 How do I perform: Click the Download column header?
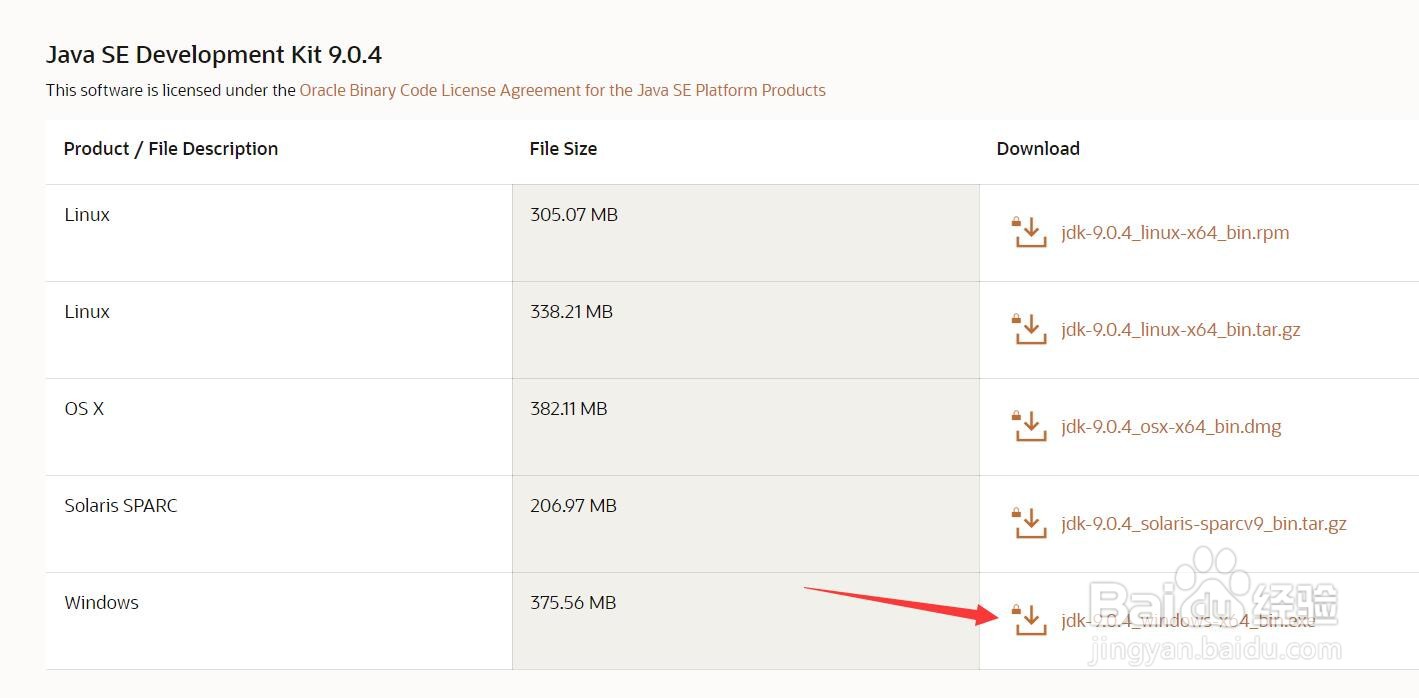(1038, 149)
